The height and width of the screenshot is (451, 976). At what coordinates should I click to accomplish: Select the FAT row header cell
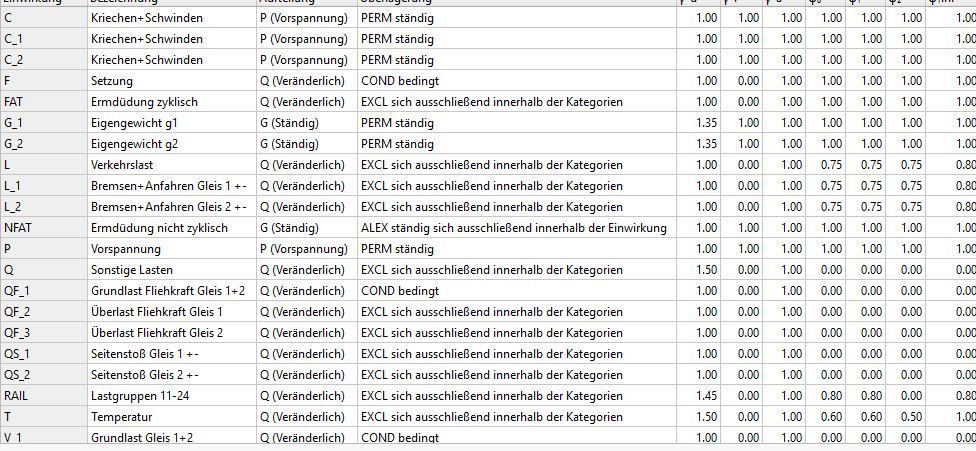44,102
